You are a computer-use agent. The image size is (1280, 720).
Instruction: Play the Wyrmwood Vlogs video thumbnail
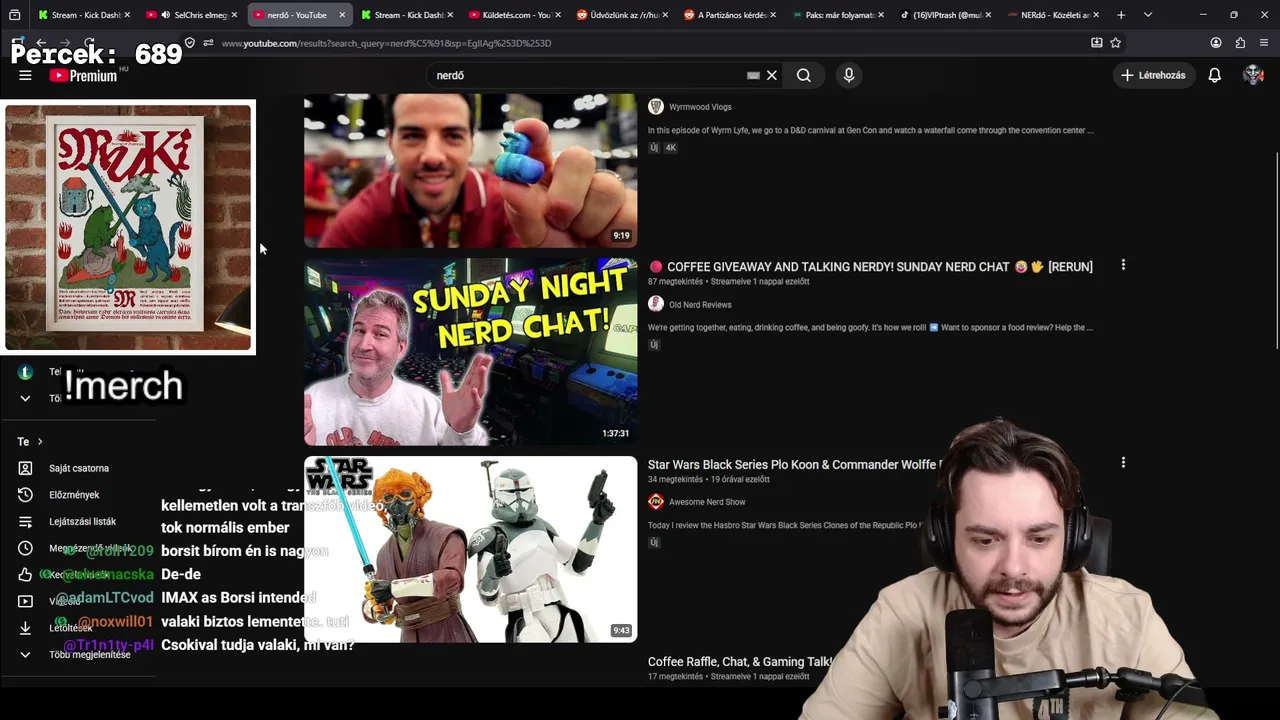pos(470,171)
